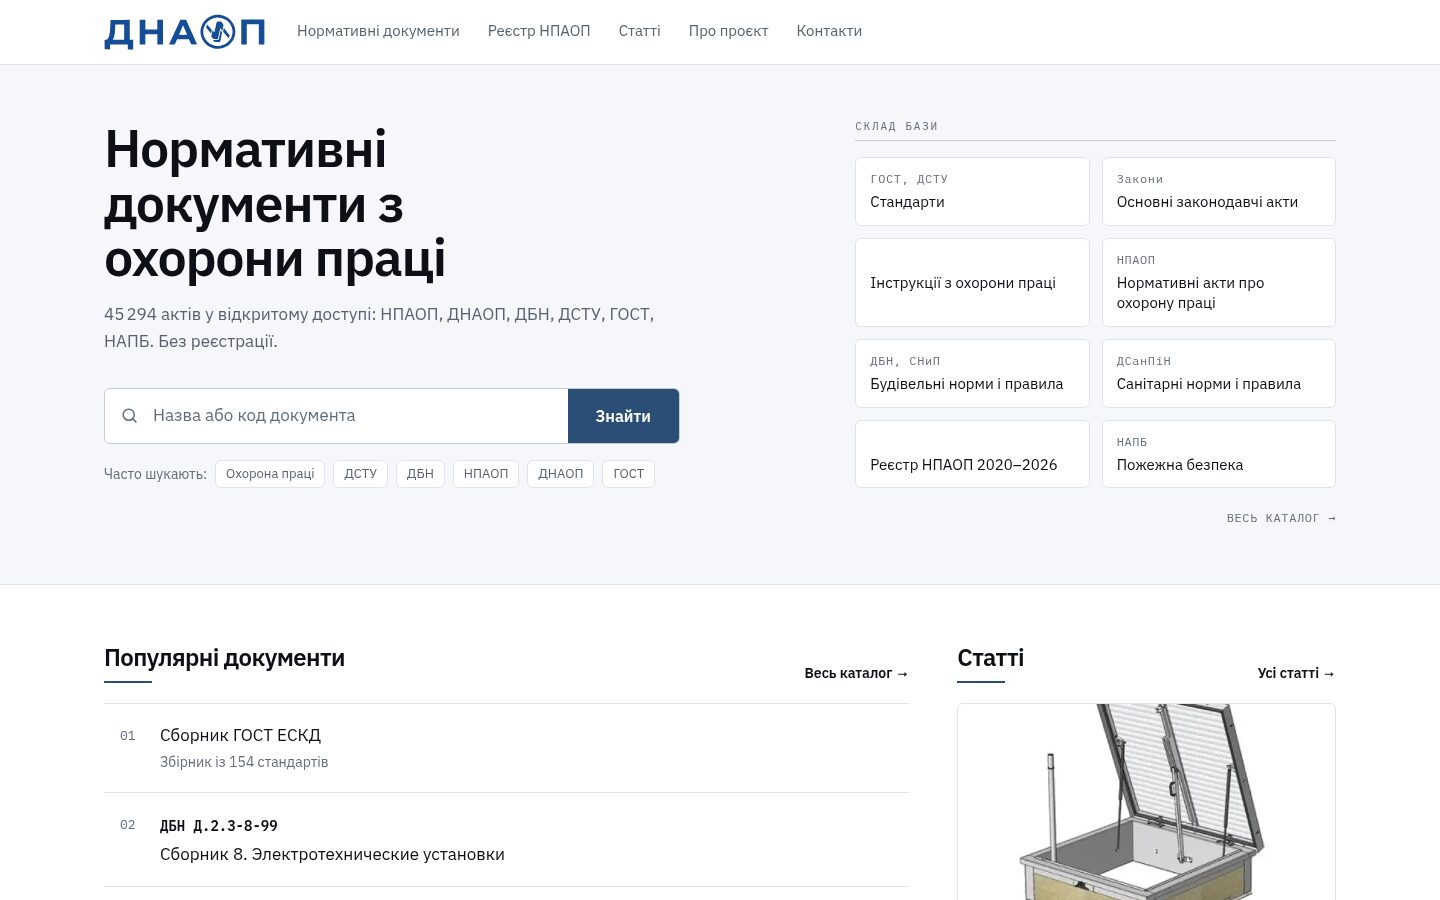Click the roof hatch article thumbnail
The height and width of the screenshot is (900, 1440).
[x=1146, y=802]
